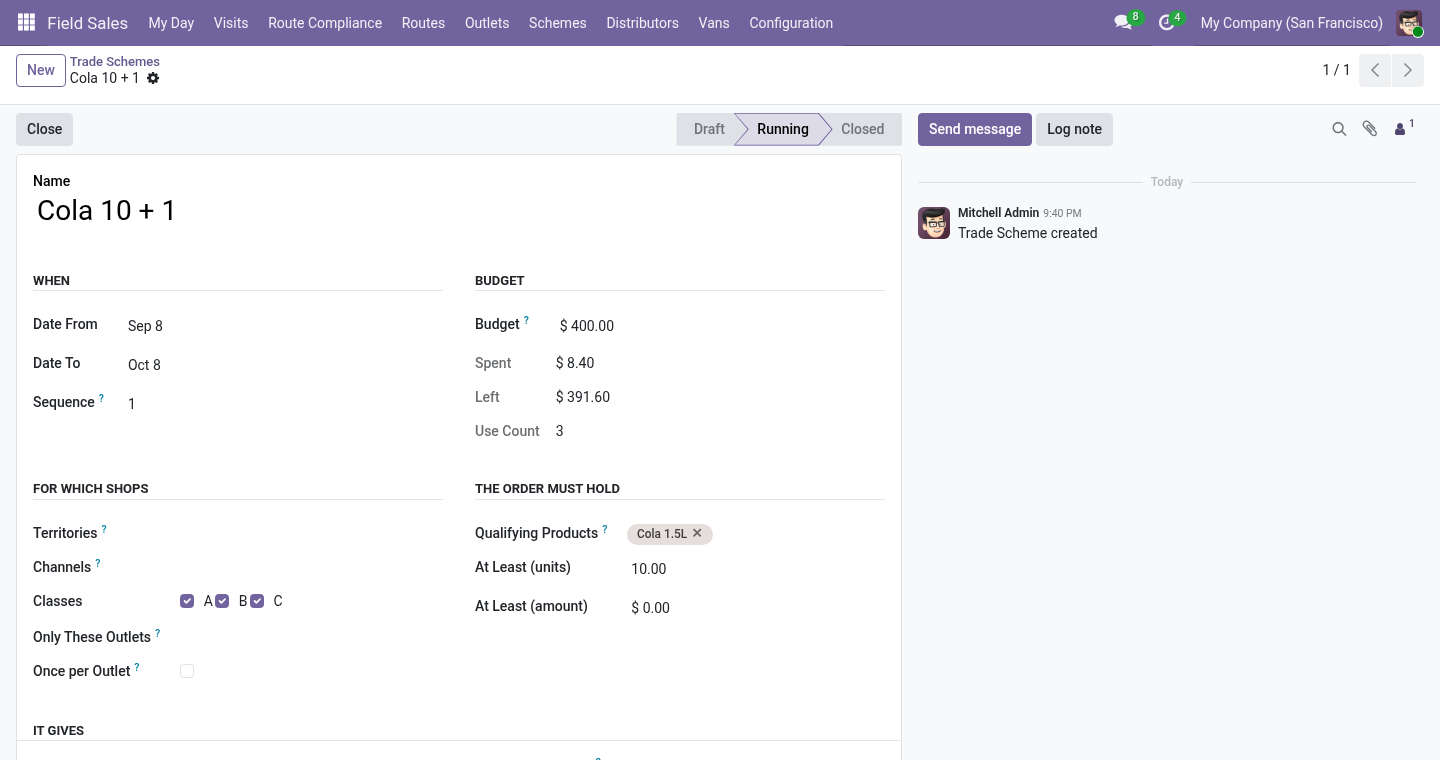Uncheck the class A checkbox
Screen dimensions: 1440x760
click(x=187, y=601)
